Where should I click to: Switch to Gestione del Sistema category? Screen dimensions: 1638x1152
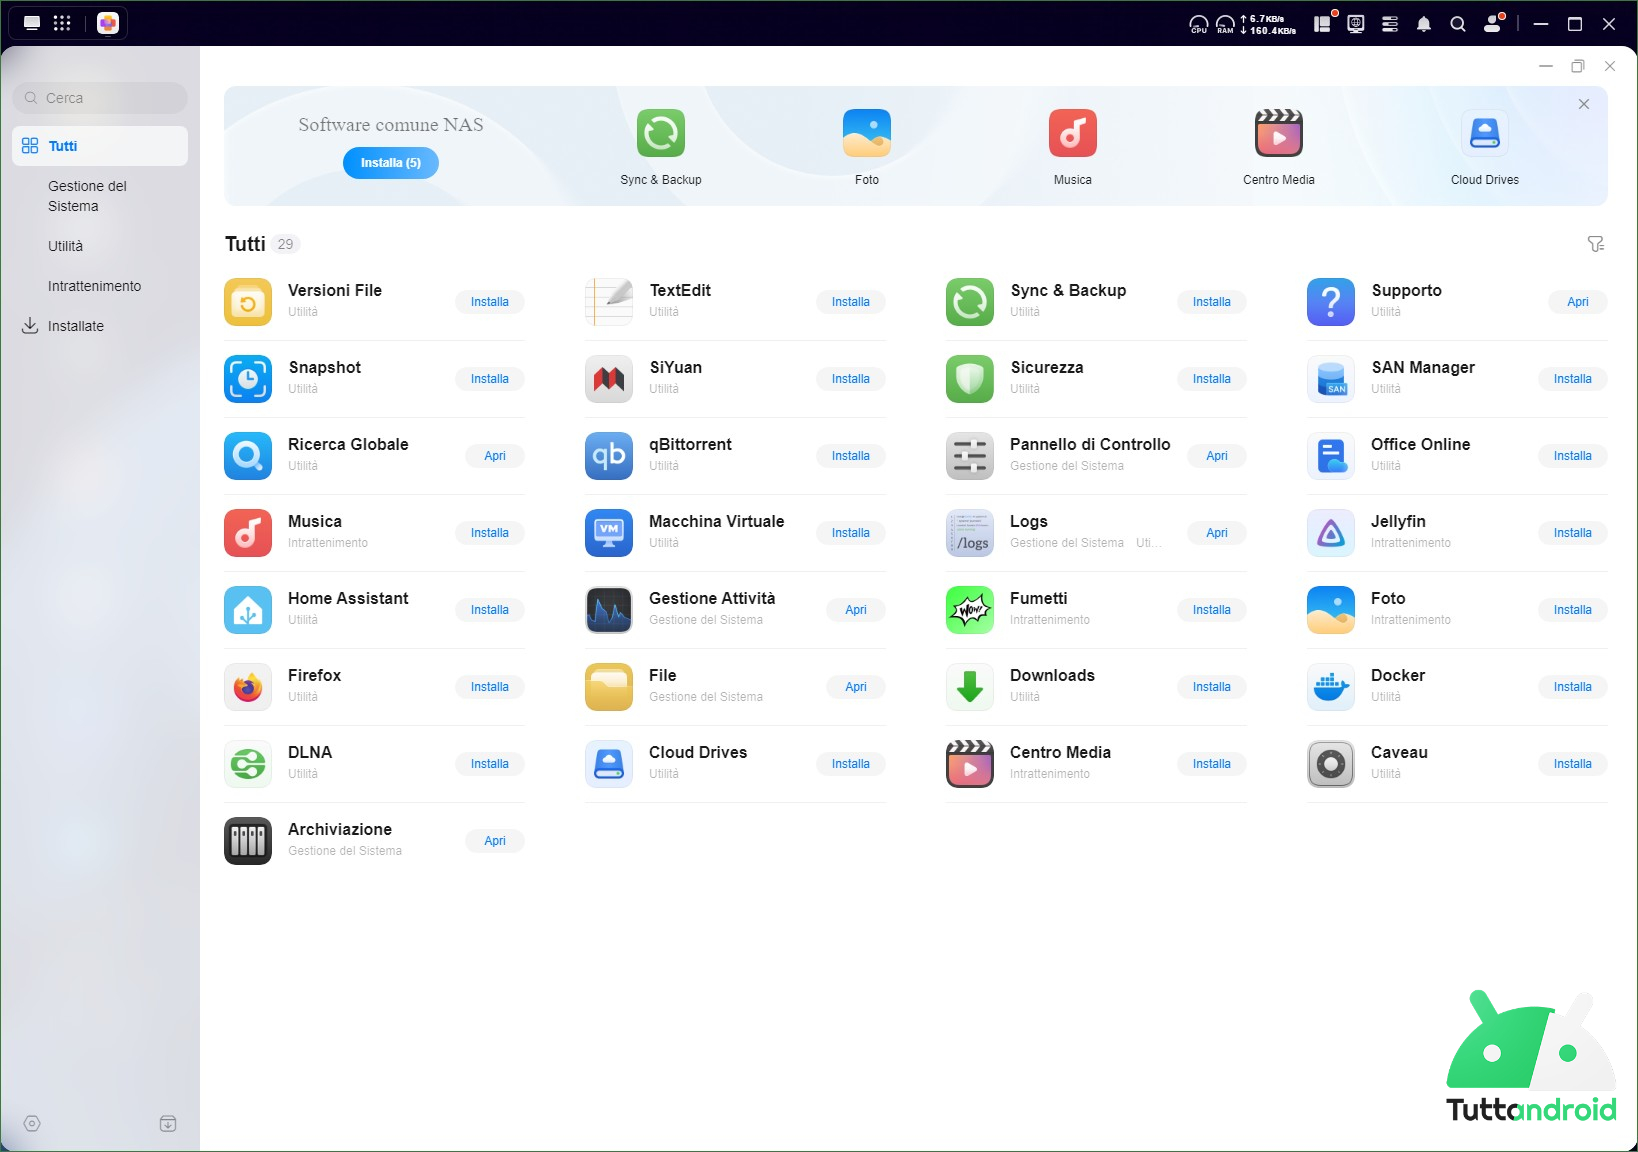pyautogui.click(x=100, y=196)
